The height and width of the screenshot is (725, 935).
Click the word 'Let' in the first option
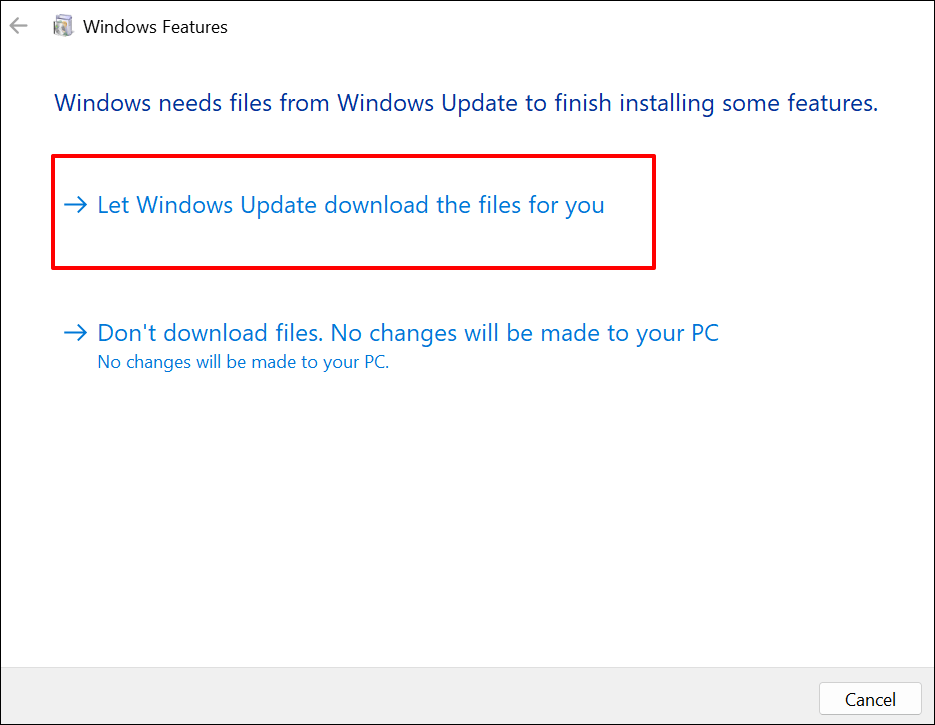pyautogui.click(x=113, y=205)
